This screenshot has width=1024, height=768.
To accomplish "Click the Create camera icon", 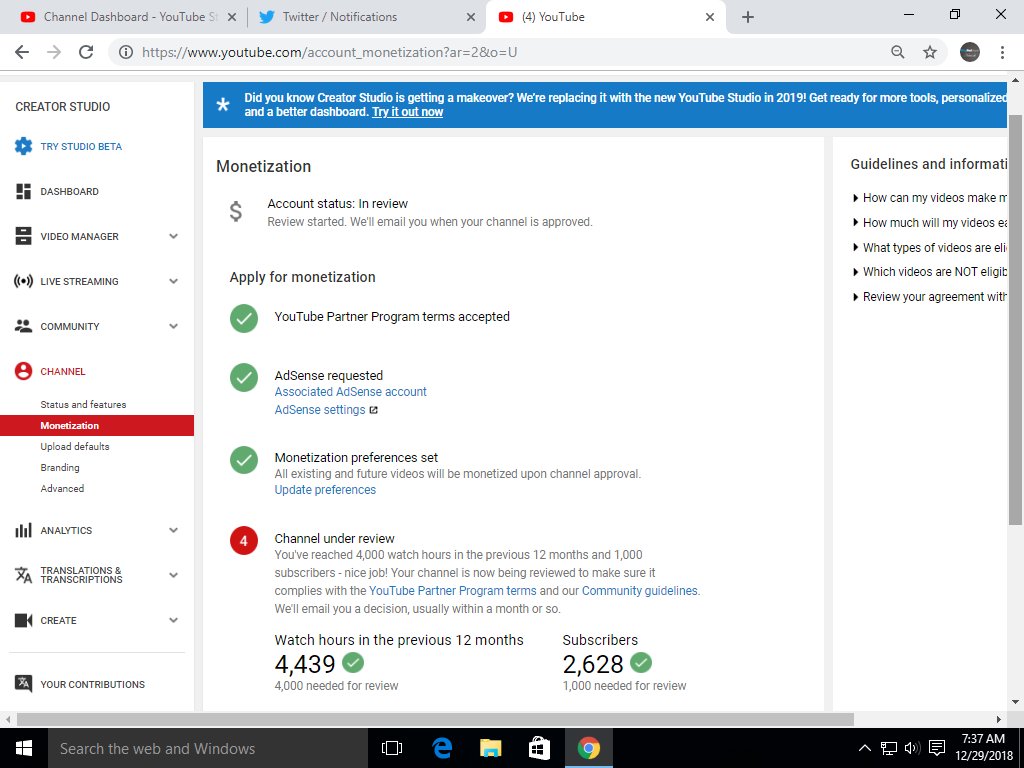I will tap(24, 620).
